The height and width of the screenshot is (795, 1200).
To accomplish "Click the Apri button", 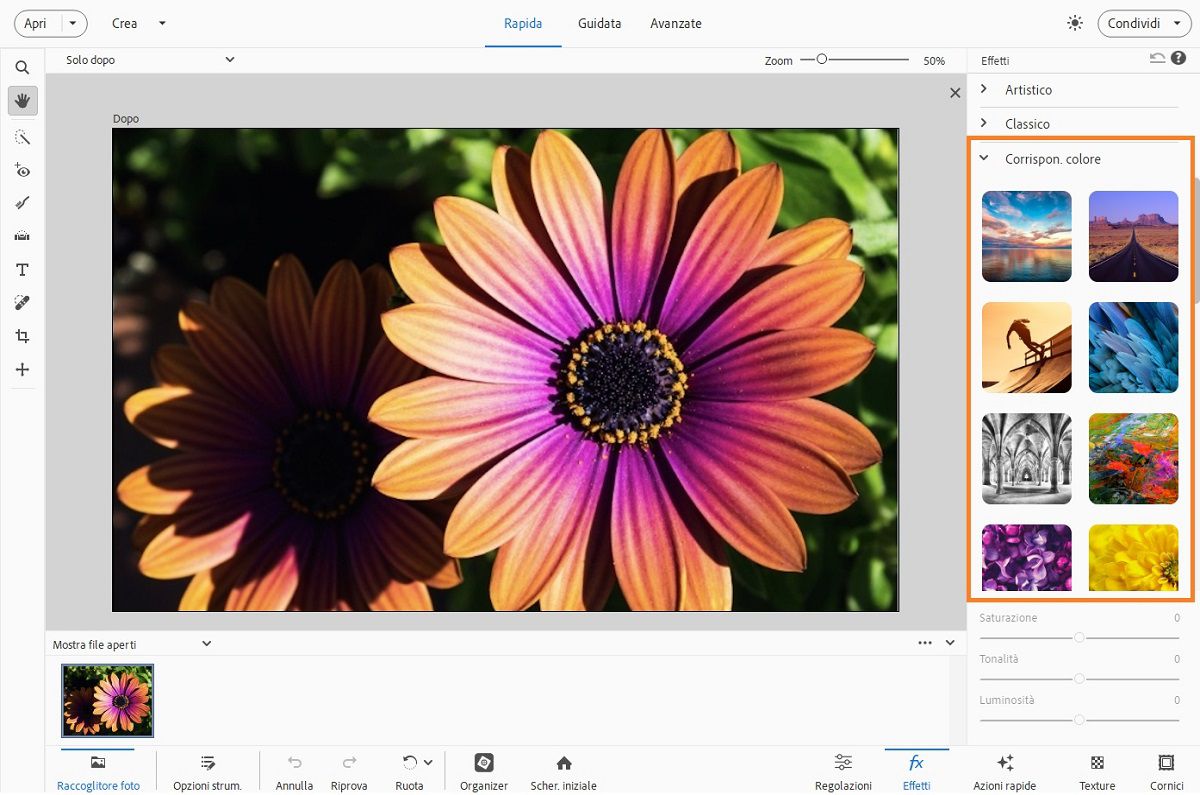I will click(x=36, y=23).
